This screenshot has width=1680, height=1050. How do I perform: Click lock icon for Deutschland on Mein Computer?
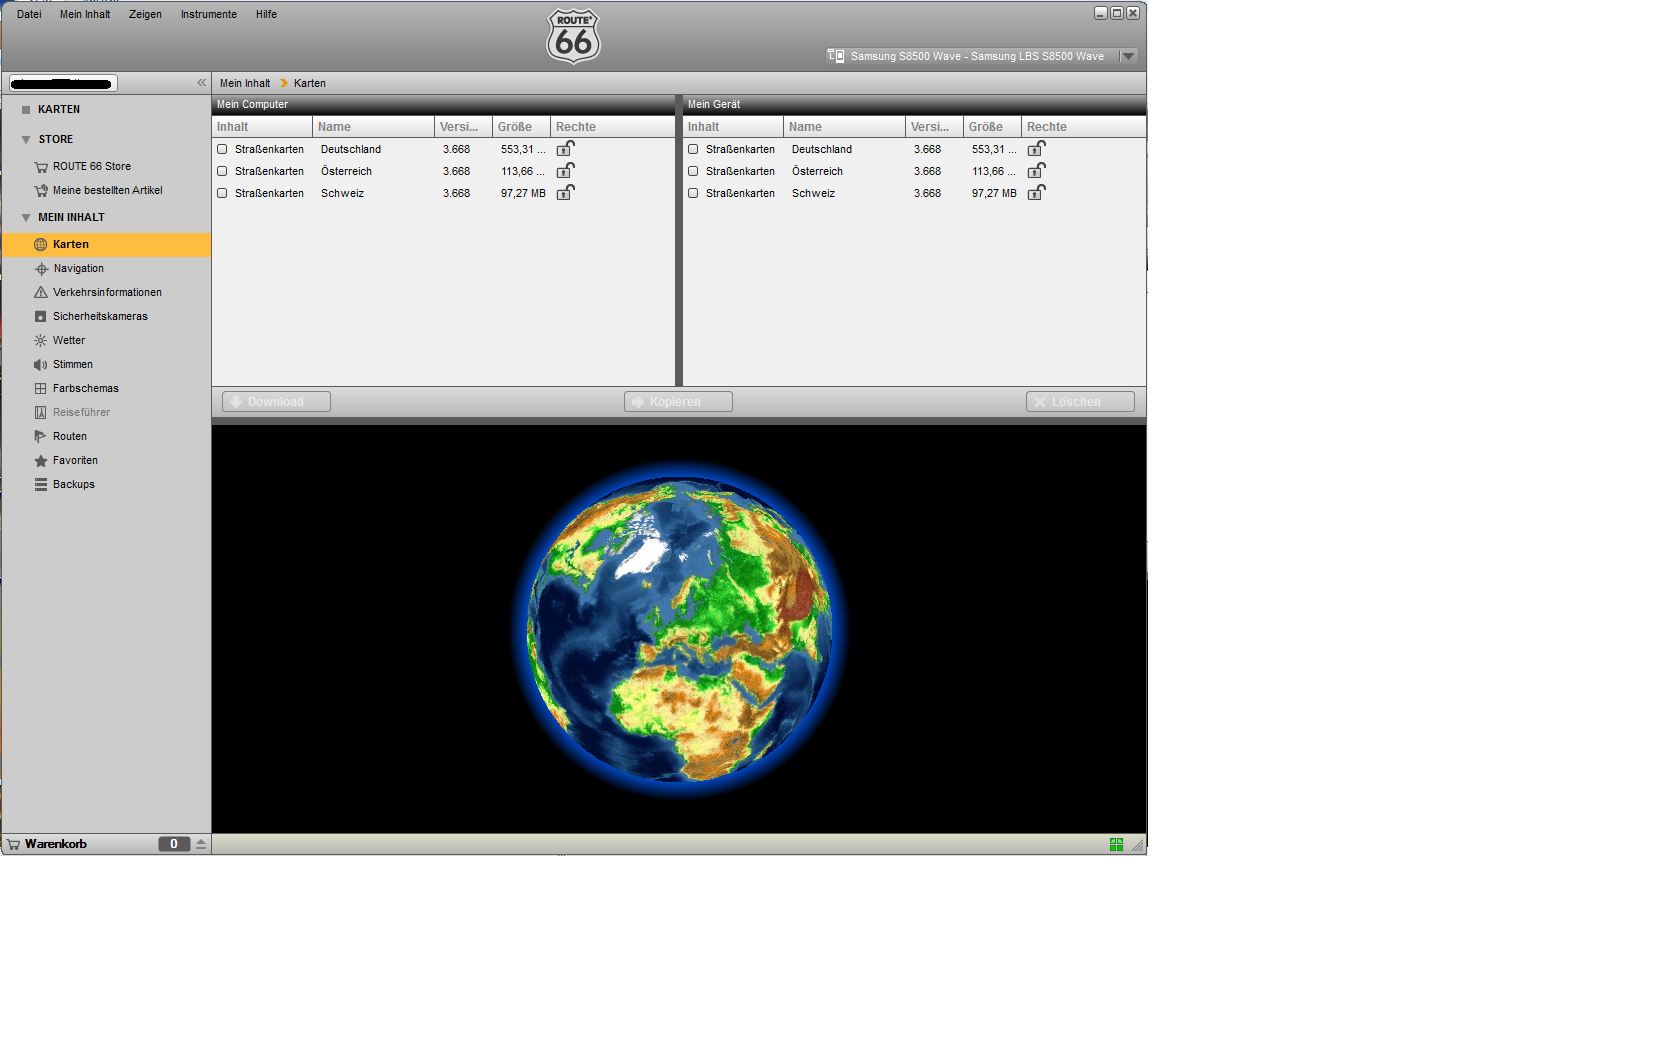click(566, 149)
